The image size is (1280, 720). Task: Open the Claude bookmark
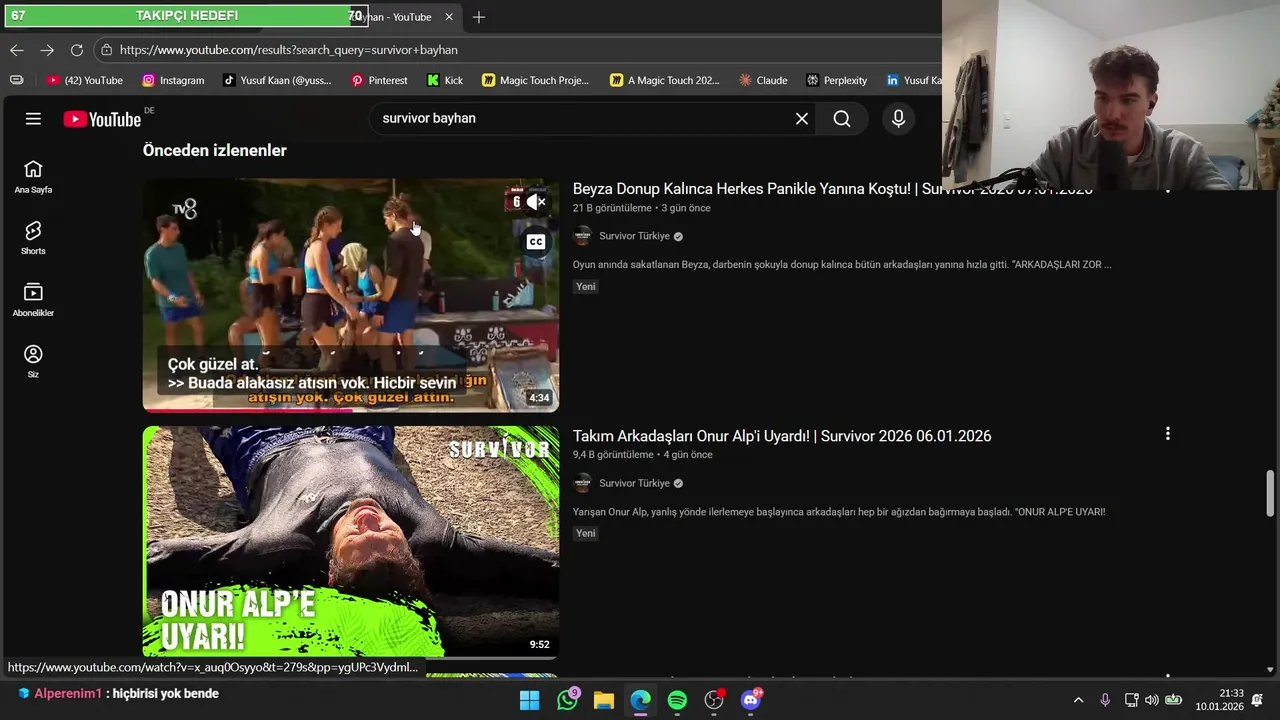tap(763, 80)
